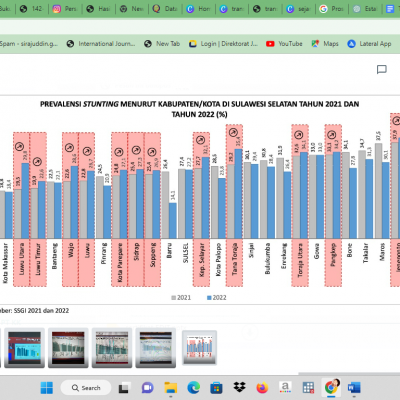Click the taskbar Search box
This screenshot has width=400, height=400.
pyautogui.click(x=86, y=388)
